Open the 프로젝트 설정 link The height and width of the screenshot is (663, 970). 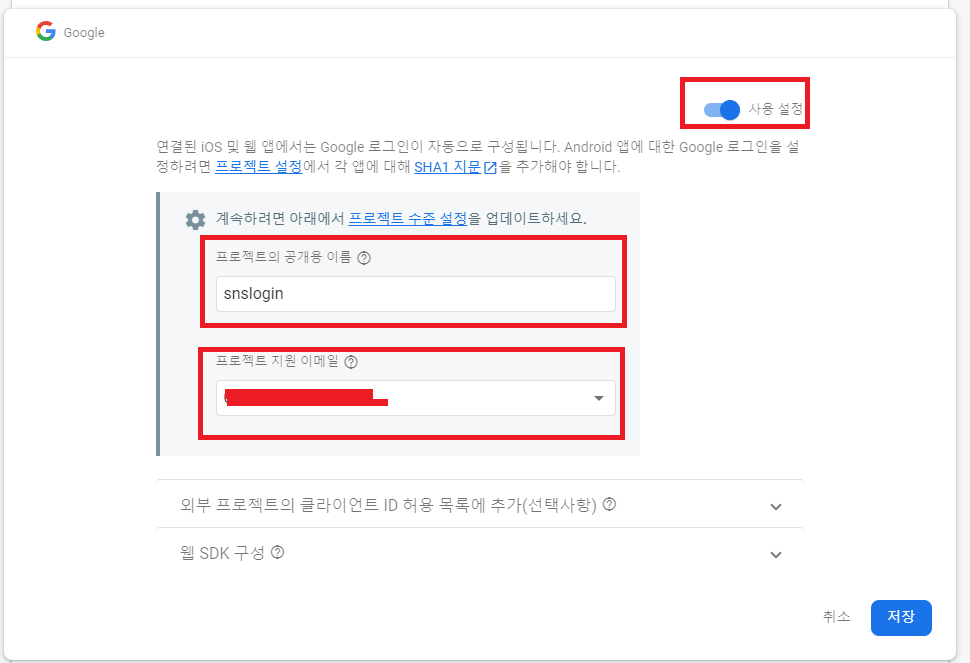pos(259,166)
